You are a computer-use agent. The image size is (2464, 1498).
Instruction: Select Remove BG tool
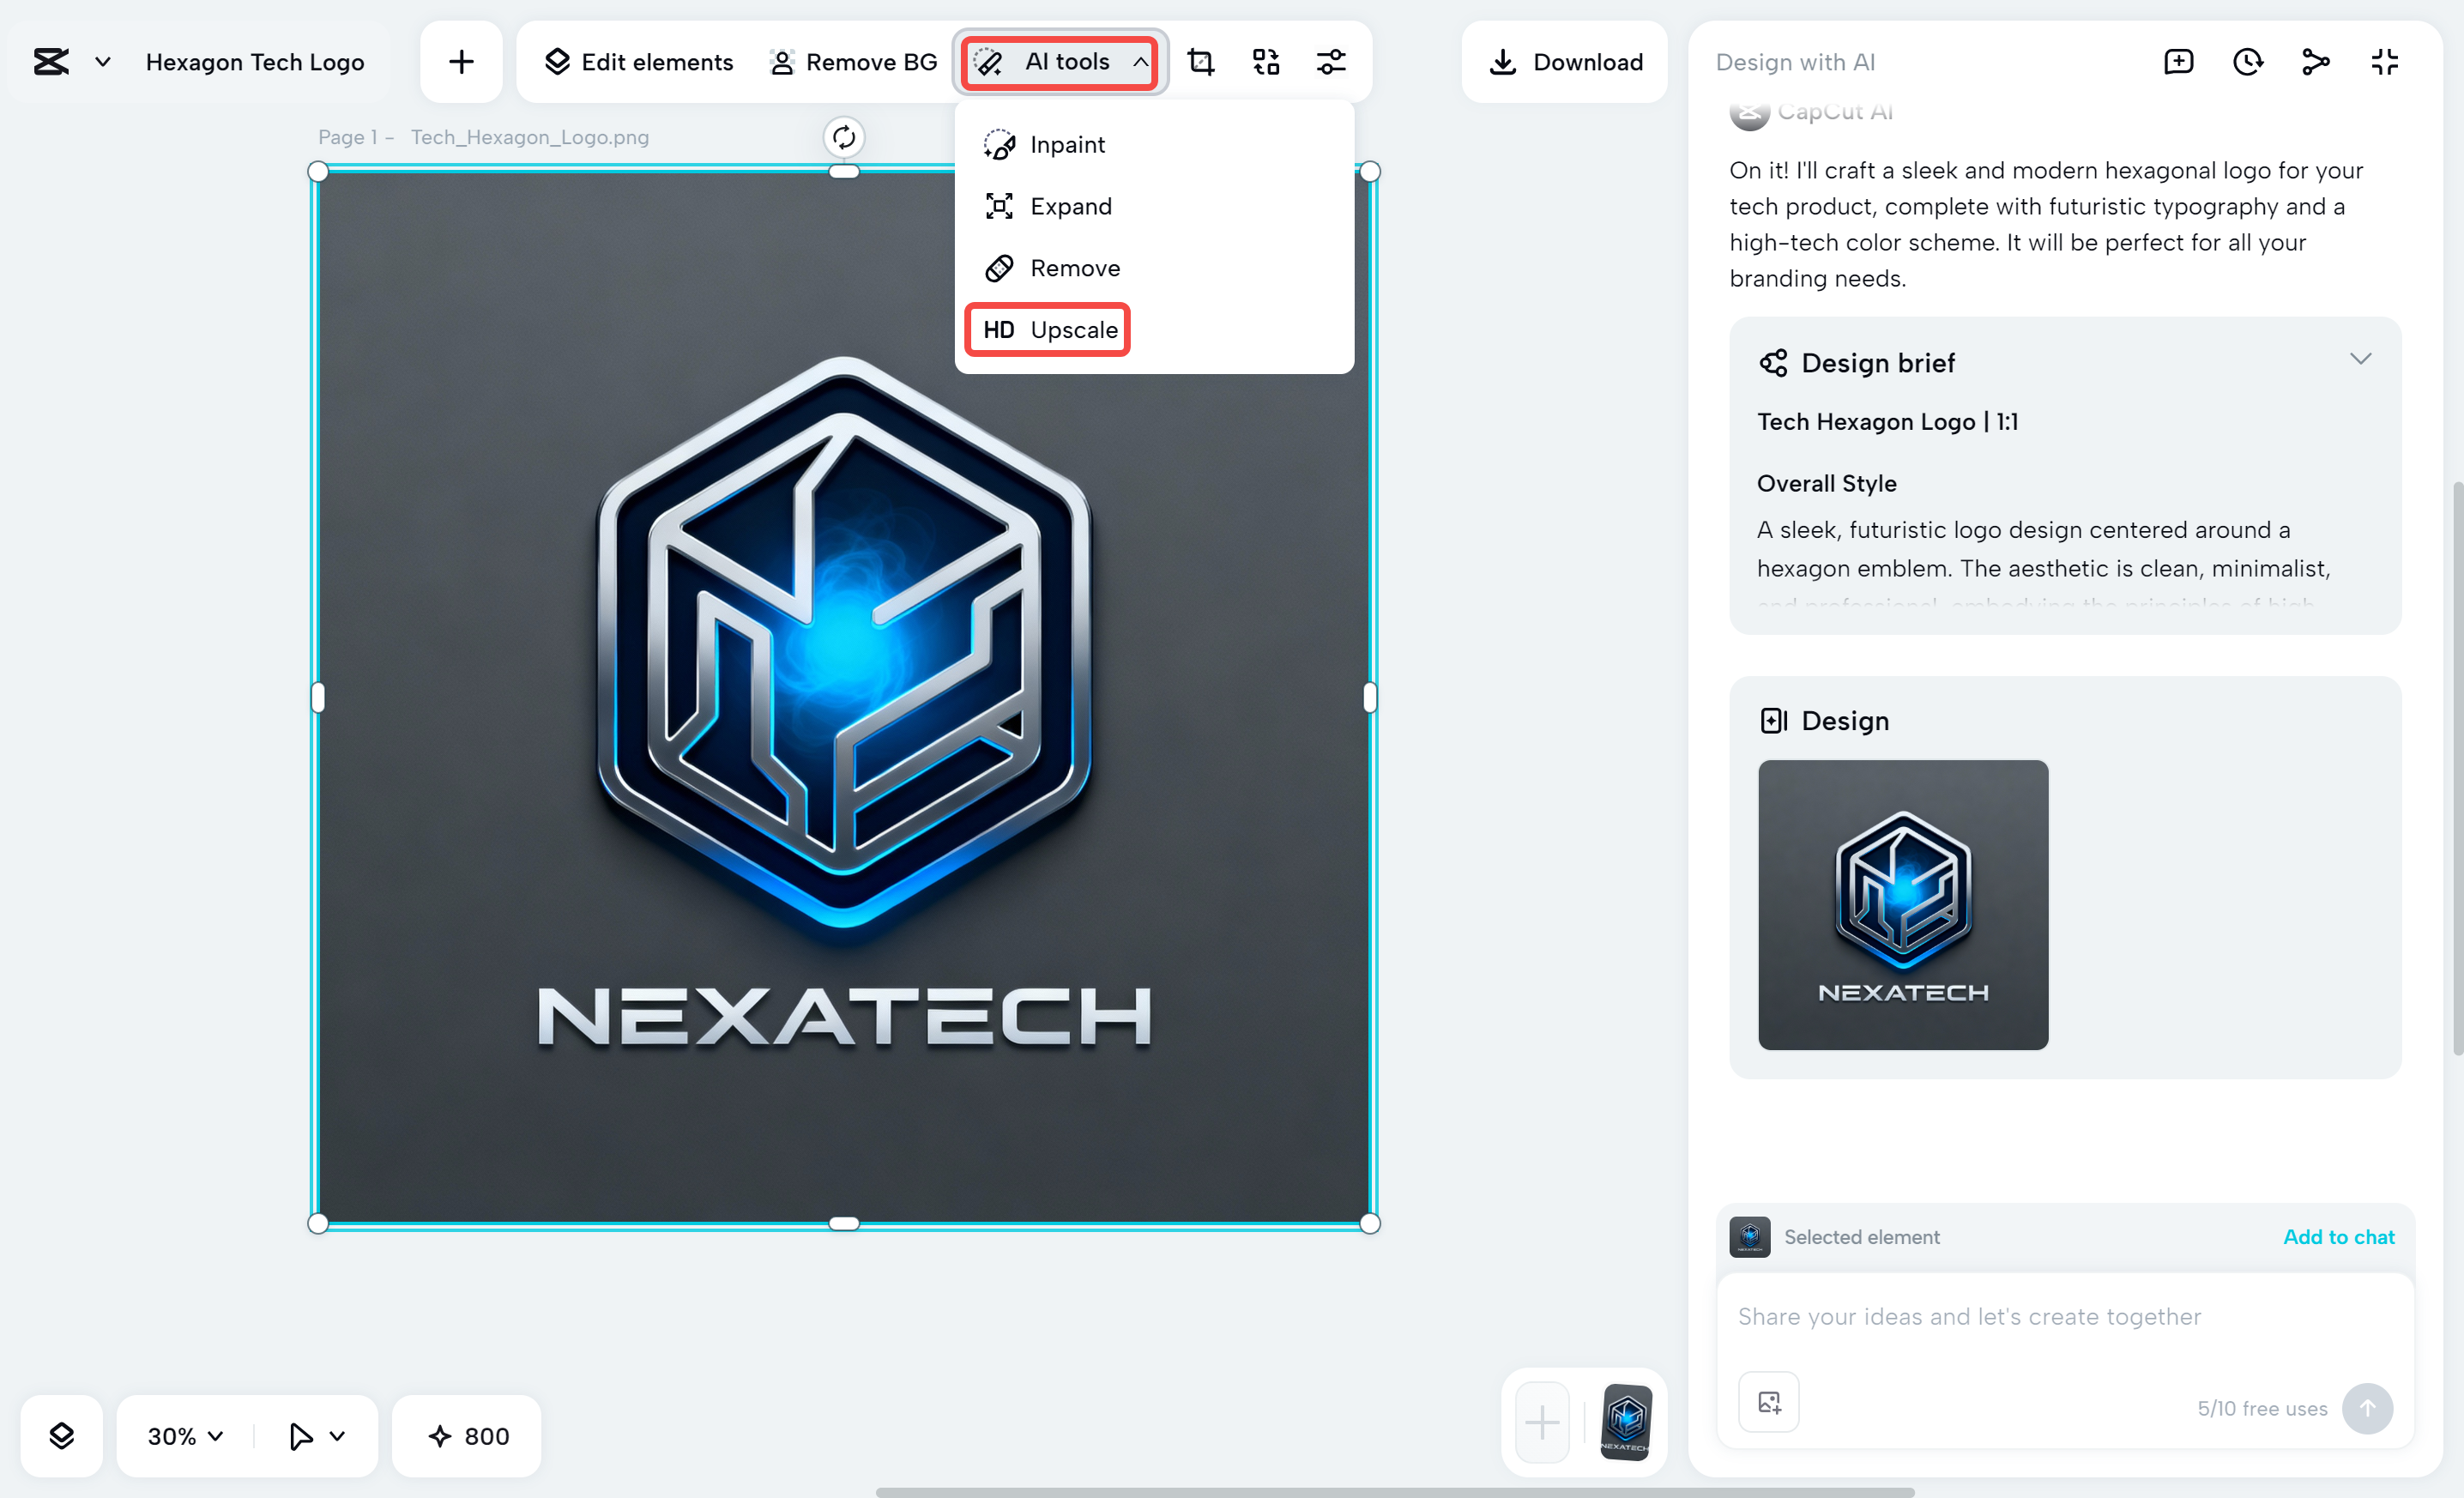853,62
